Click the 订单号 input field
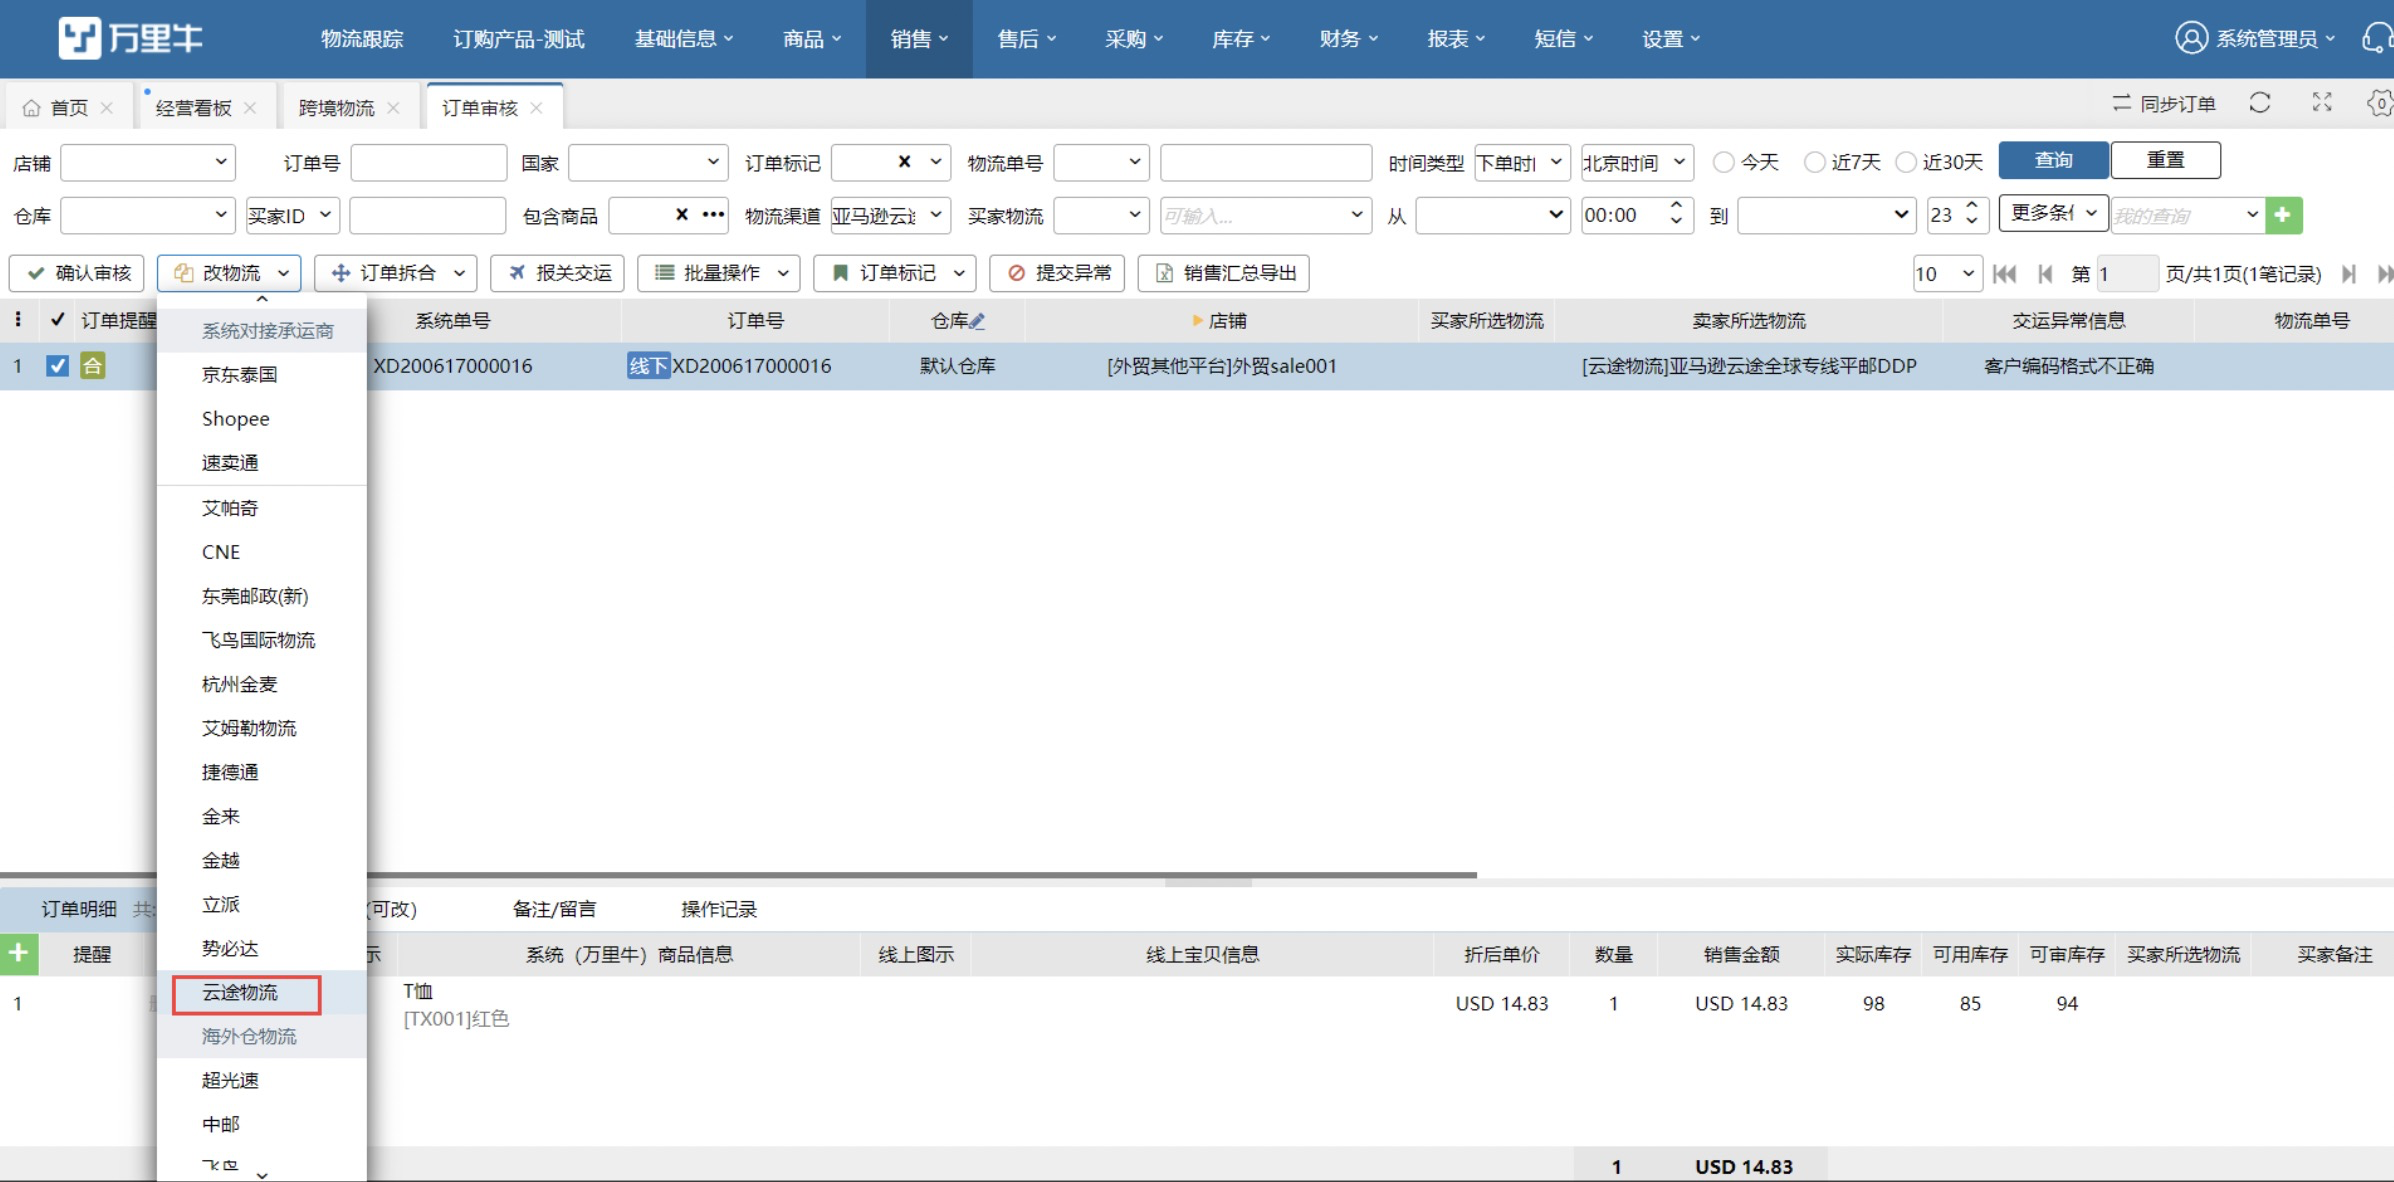The width and height of the screenshot is (2394, 1182). (x=429, y=162)
